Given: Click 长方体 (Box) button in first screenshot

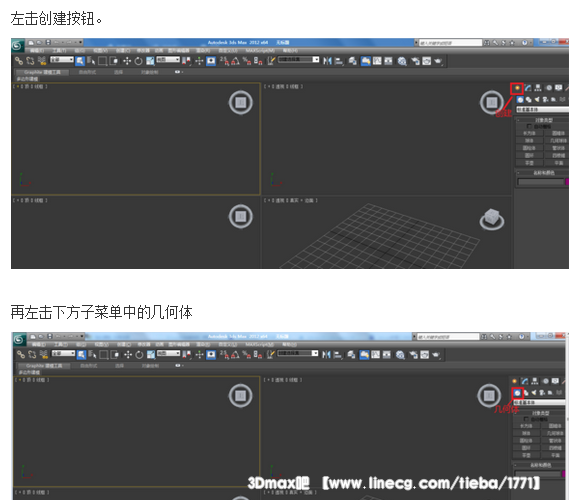Looking at the screenshot, I should pos(529,133).
